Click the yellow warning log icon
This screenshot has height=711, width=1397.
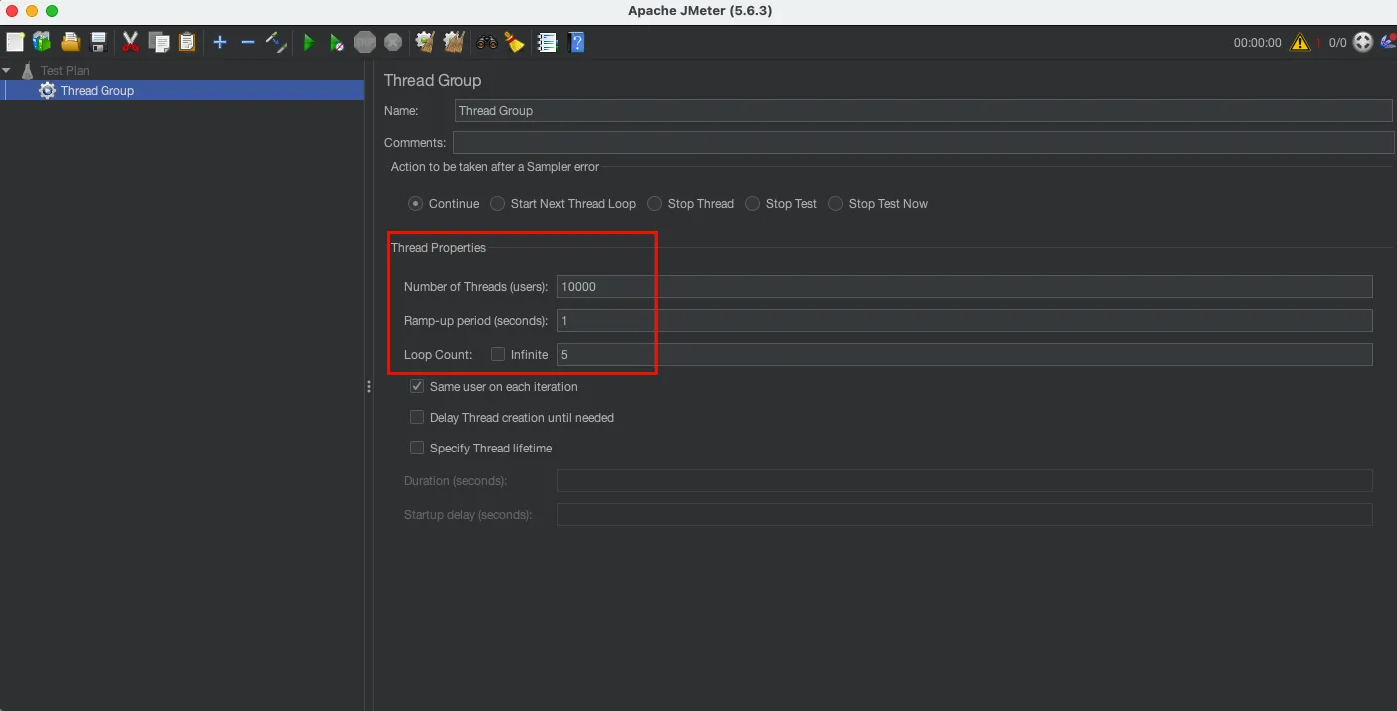click(1300, 42)
